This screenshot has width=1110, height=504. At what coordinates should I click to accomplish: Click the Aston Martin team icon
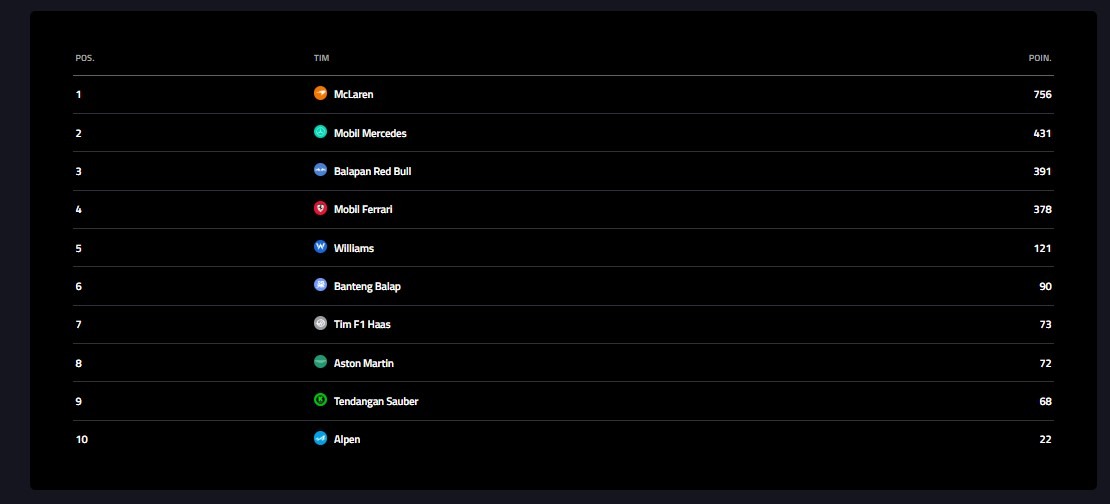320,362
